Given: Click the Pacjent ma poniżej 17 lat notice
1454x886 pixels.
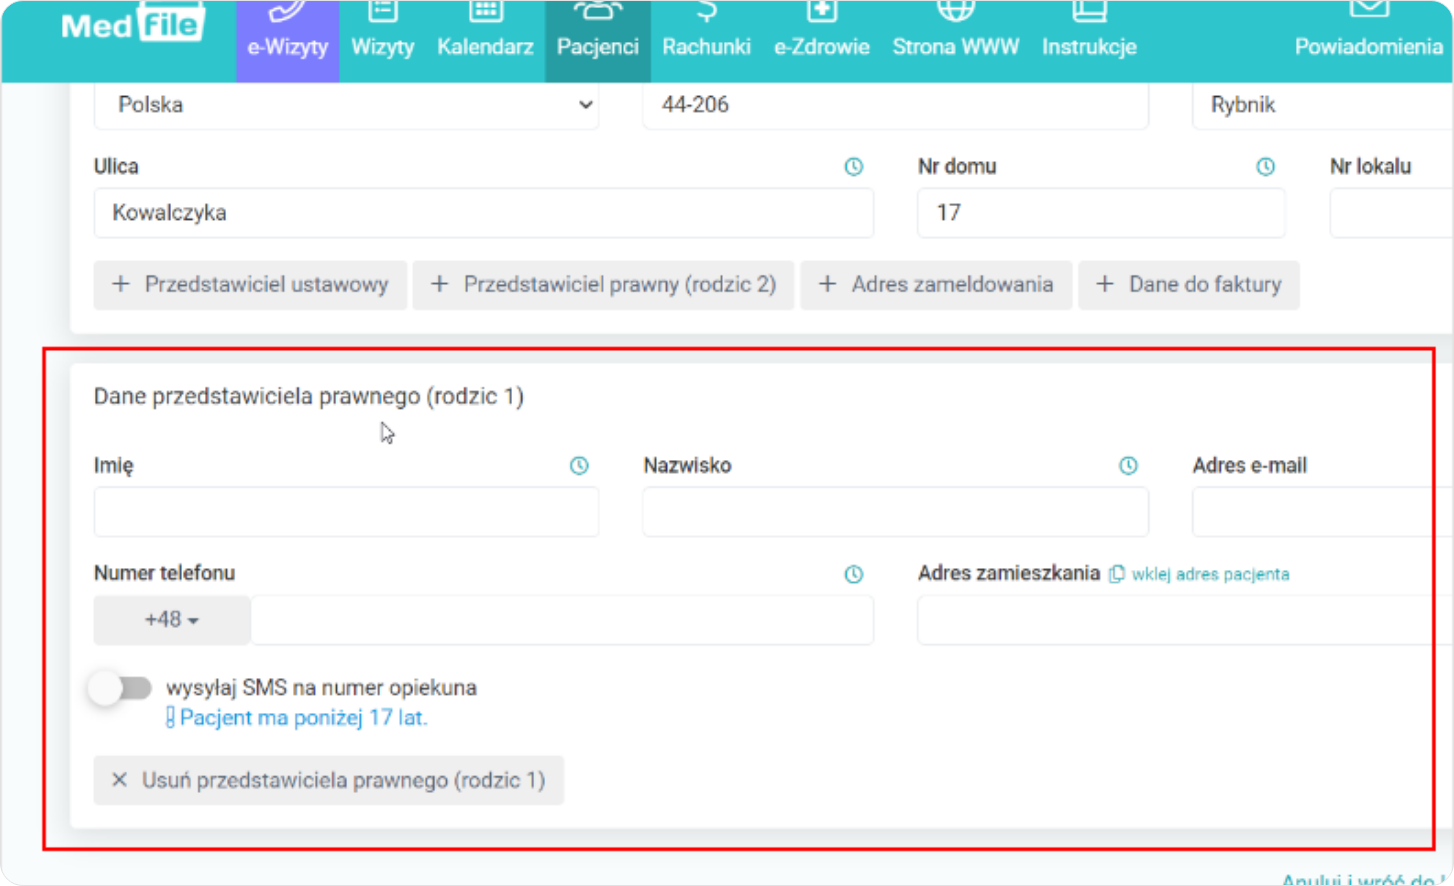Looking at the screenshot, I should pyautogui.click(x=297, y=718).
